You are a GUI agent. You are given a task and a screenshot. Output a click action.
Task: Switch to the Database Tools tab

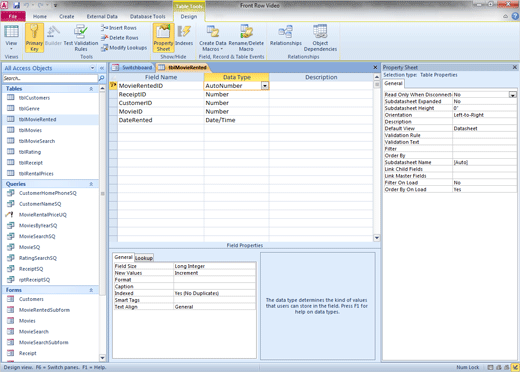tap(147, 16)
